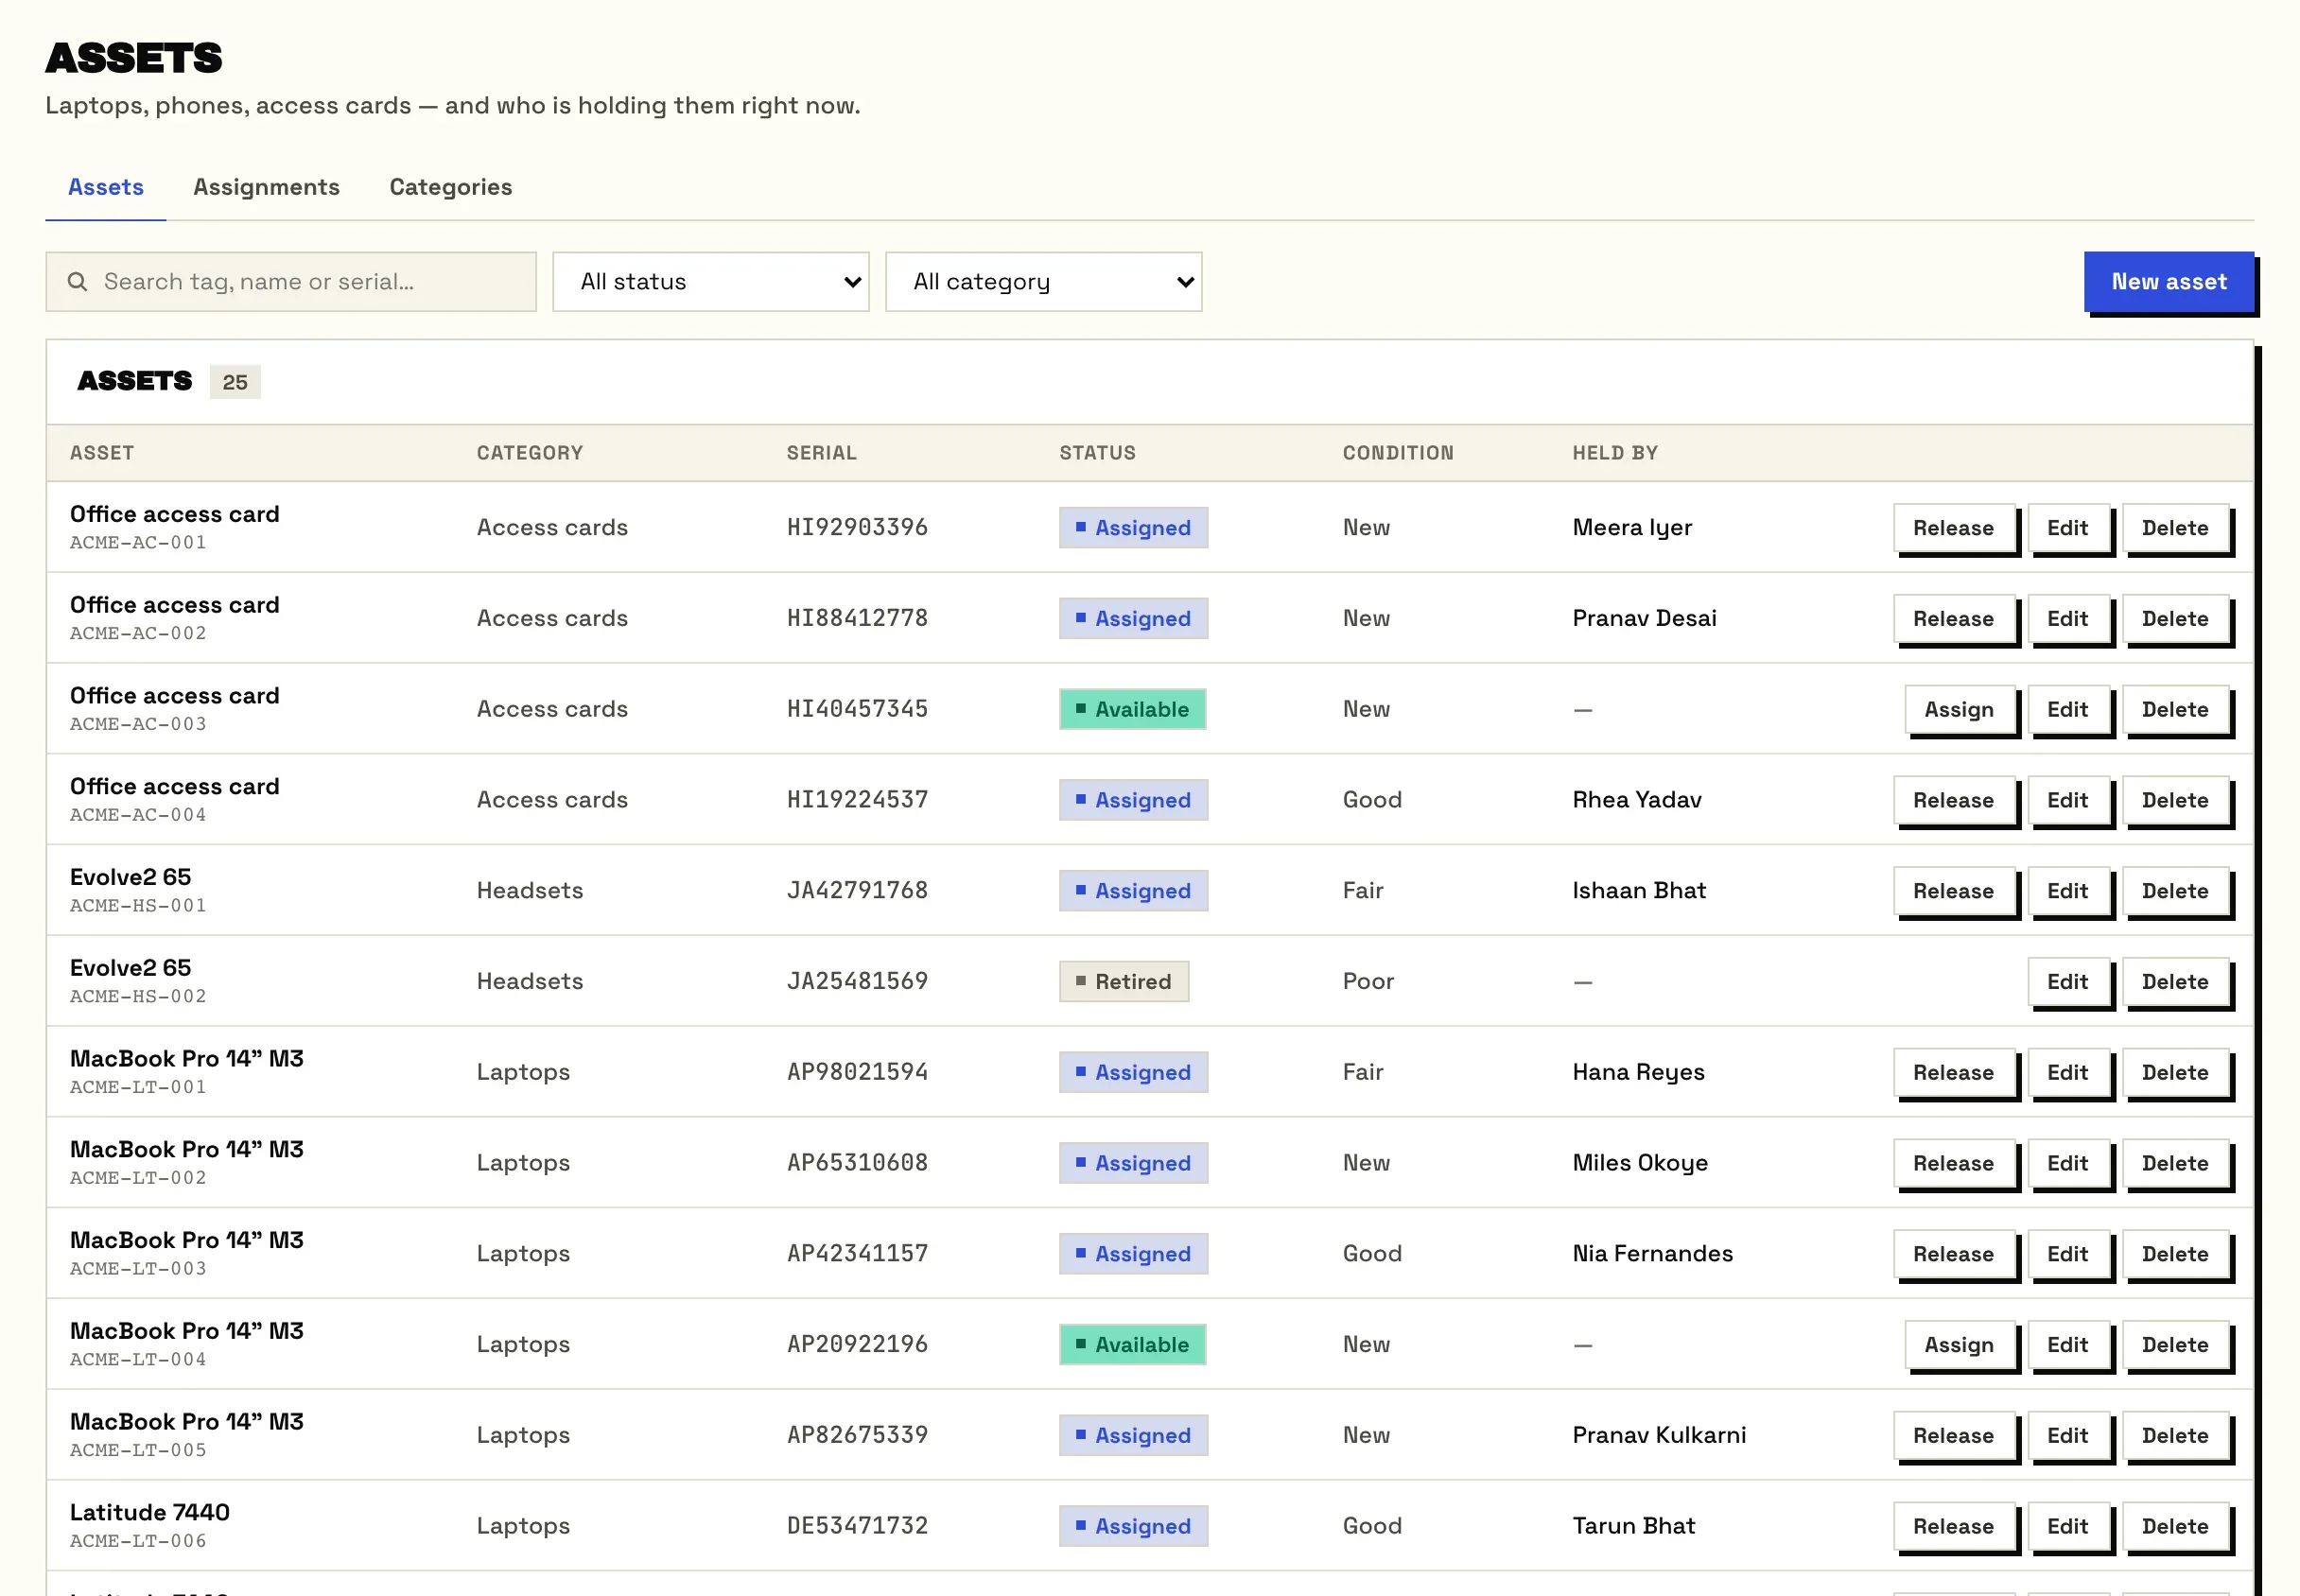
Task: Click the Condition column header
Action: click(1397, 453)
